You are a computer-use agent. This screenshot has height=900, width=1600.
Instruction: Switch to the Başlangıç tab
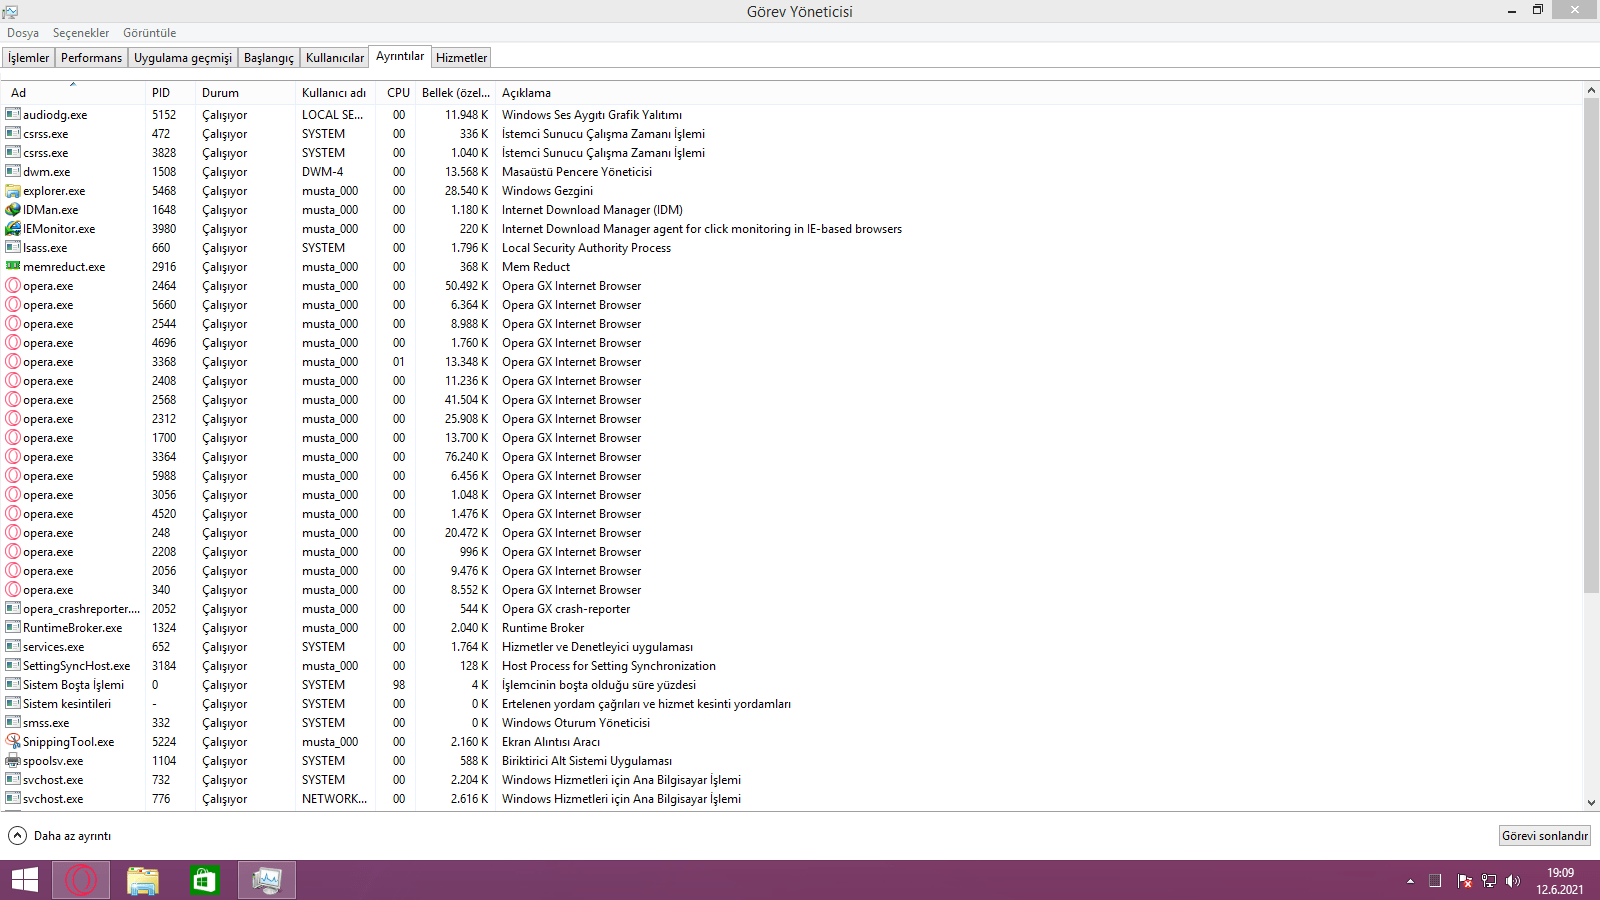click(269, 58)
